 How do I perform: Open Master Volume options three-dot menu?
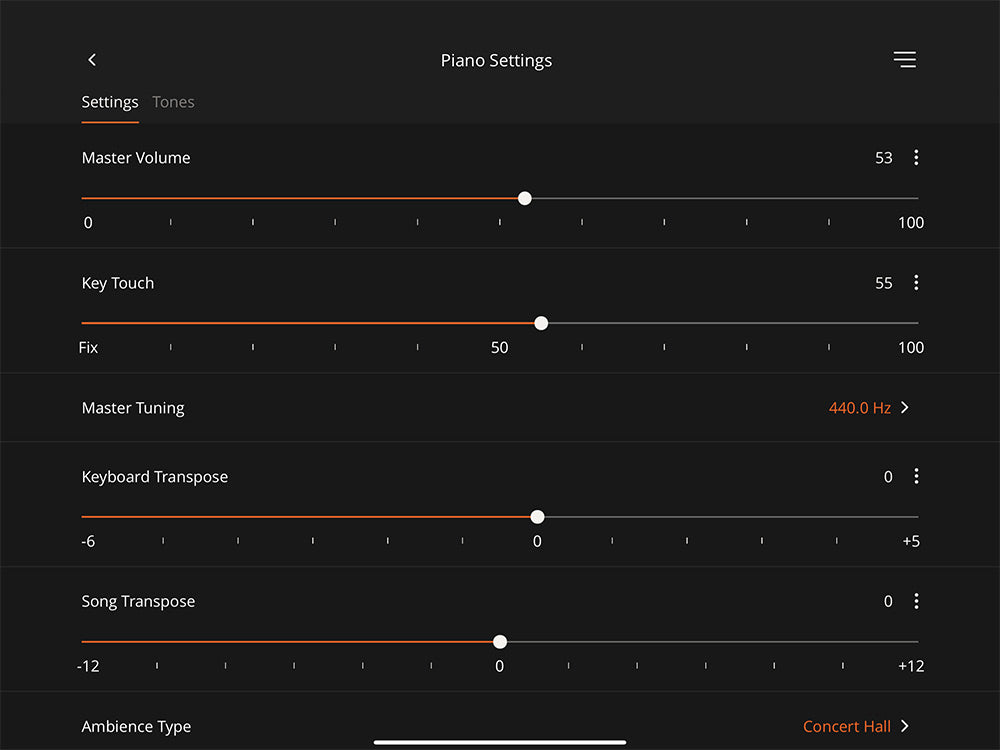[916, 158]
